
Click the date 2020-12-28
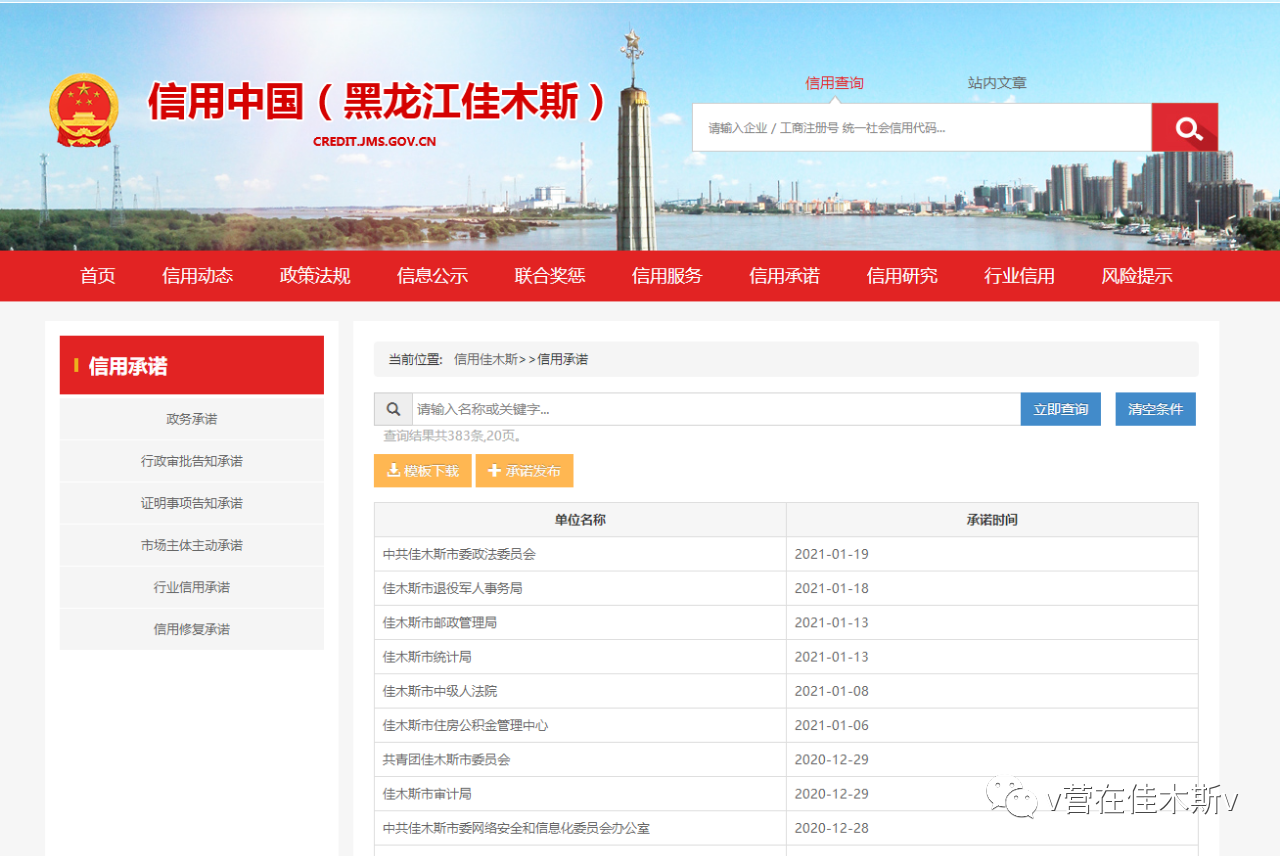831,828
